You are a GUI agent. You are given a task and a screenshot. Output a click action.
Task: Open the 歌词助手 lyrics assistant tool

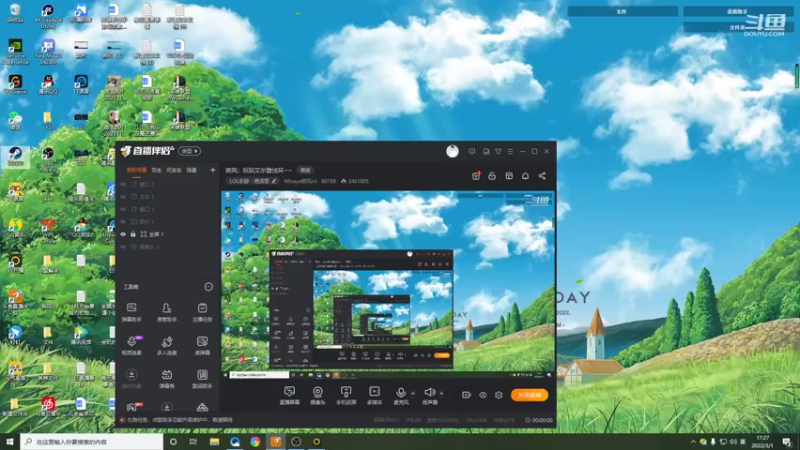pyautogui.click(x=202, y=379)
